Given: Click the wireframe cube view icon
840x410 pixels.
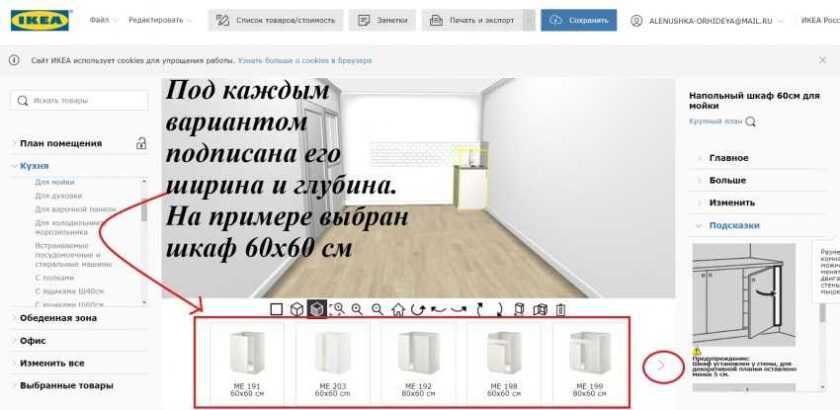Looking at the screenshot, I should [x=297, y=309].
